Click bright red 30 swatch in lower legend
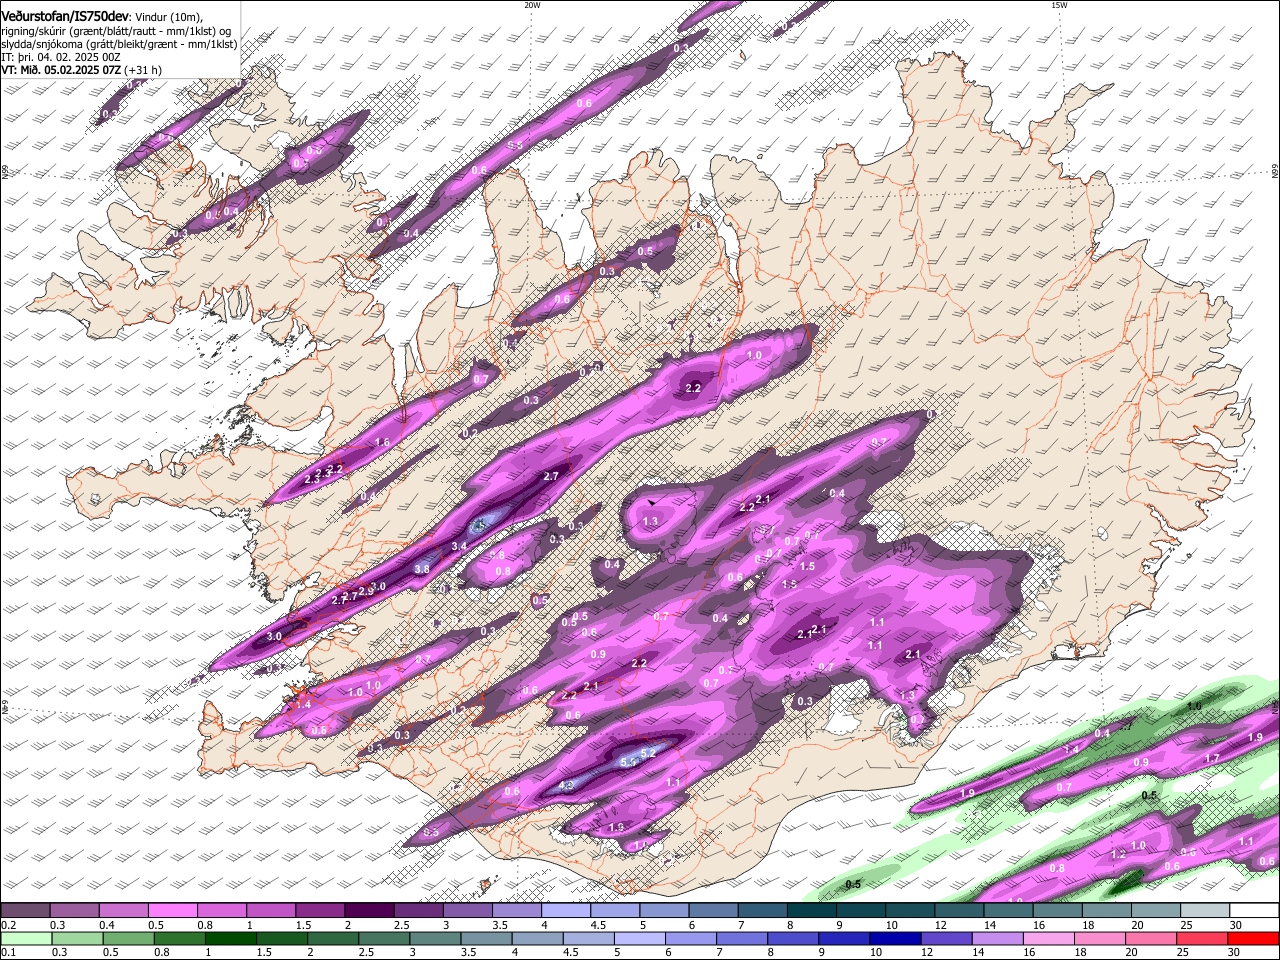Screen dimensions: 1280x960 pyautogui.click(x=1253, y=938)
